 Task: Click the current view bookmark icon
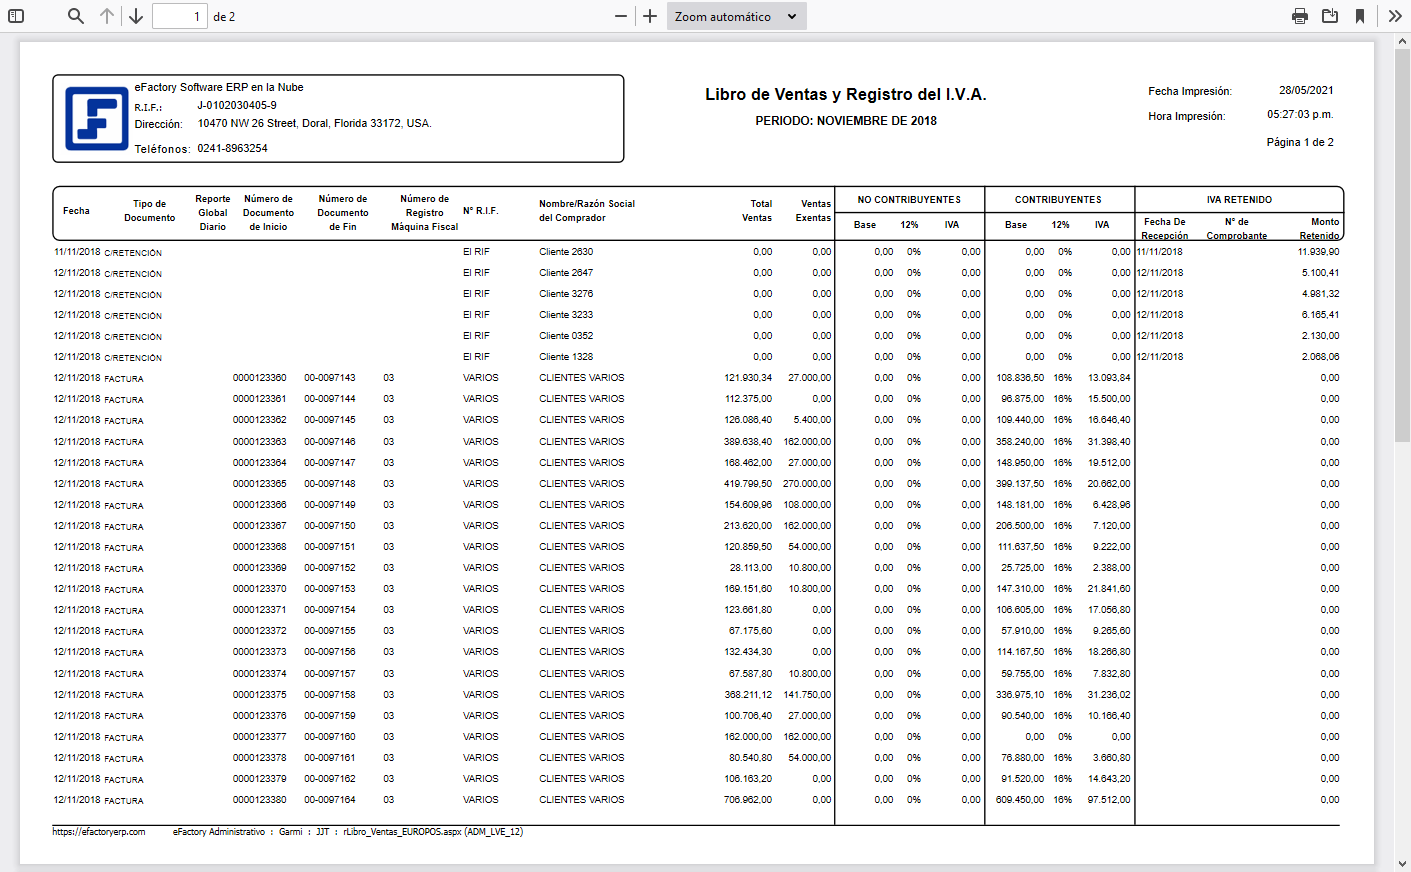(1360, 15)
